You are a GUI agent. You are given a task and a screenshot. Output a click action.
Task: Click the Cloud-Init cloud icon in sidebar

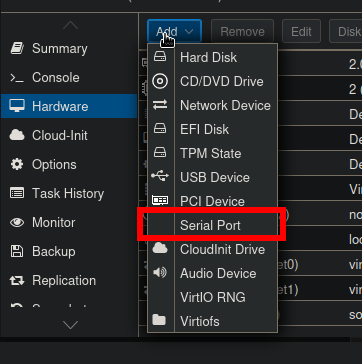[17, 135]
